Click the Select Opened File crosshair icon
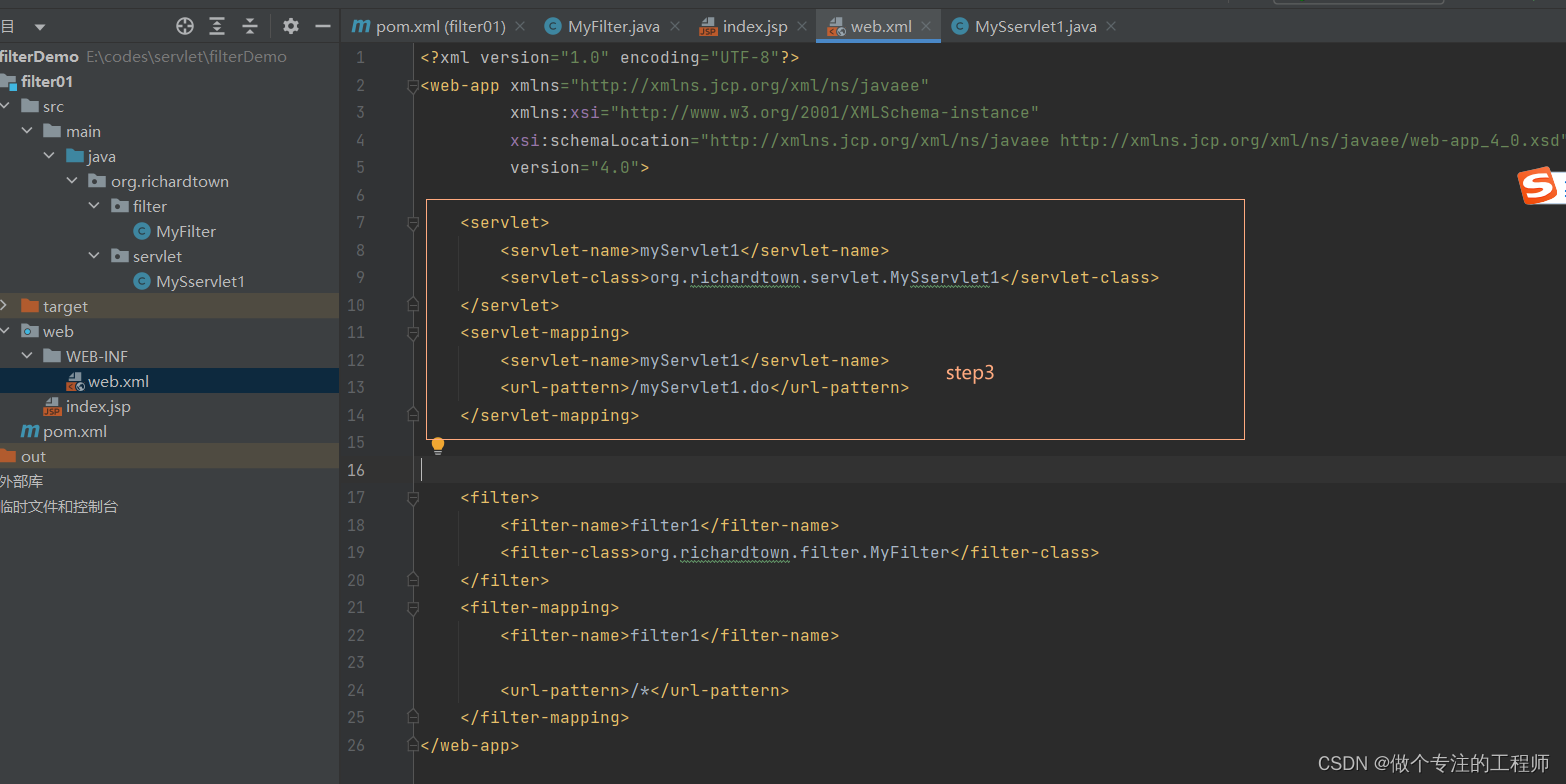Screen dimensions: 1566x784 (x=183, y=26)
